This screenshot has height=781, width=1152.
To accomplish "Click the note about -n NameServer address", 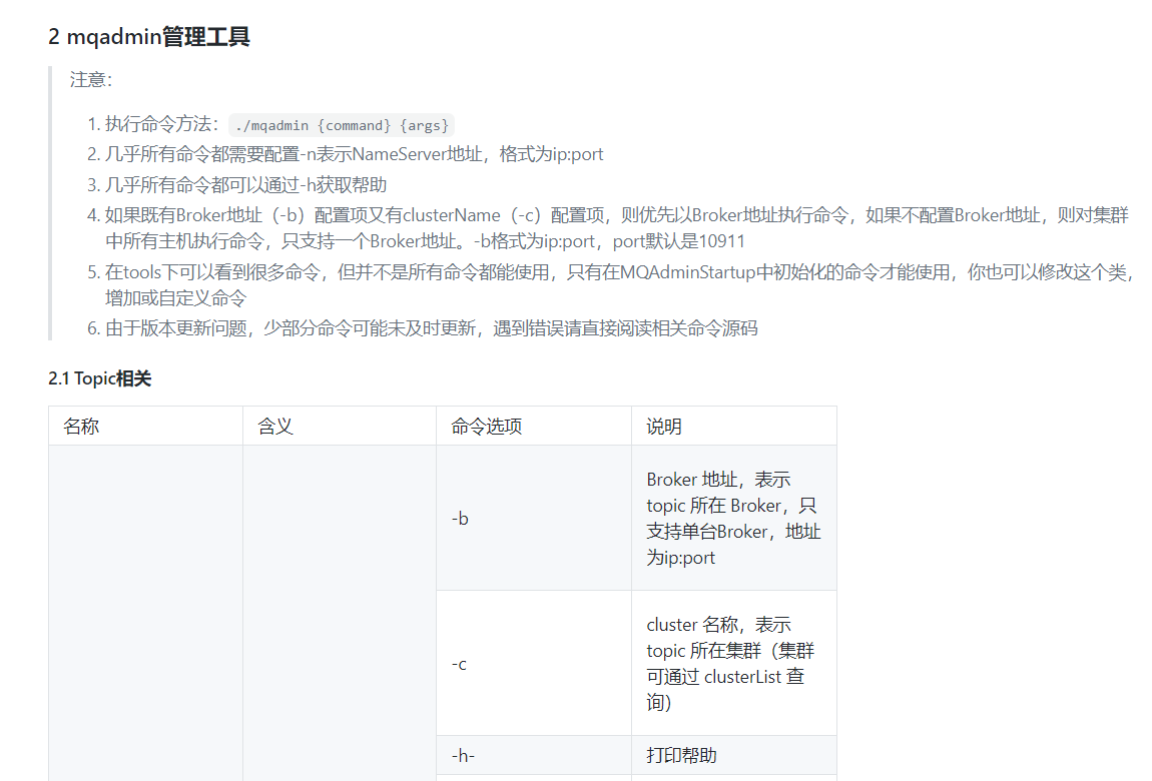I will pyautogui.click(x=354, y=155).
